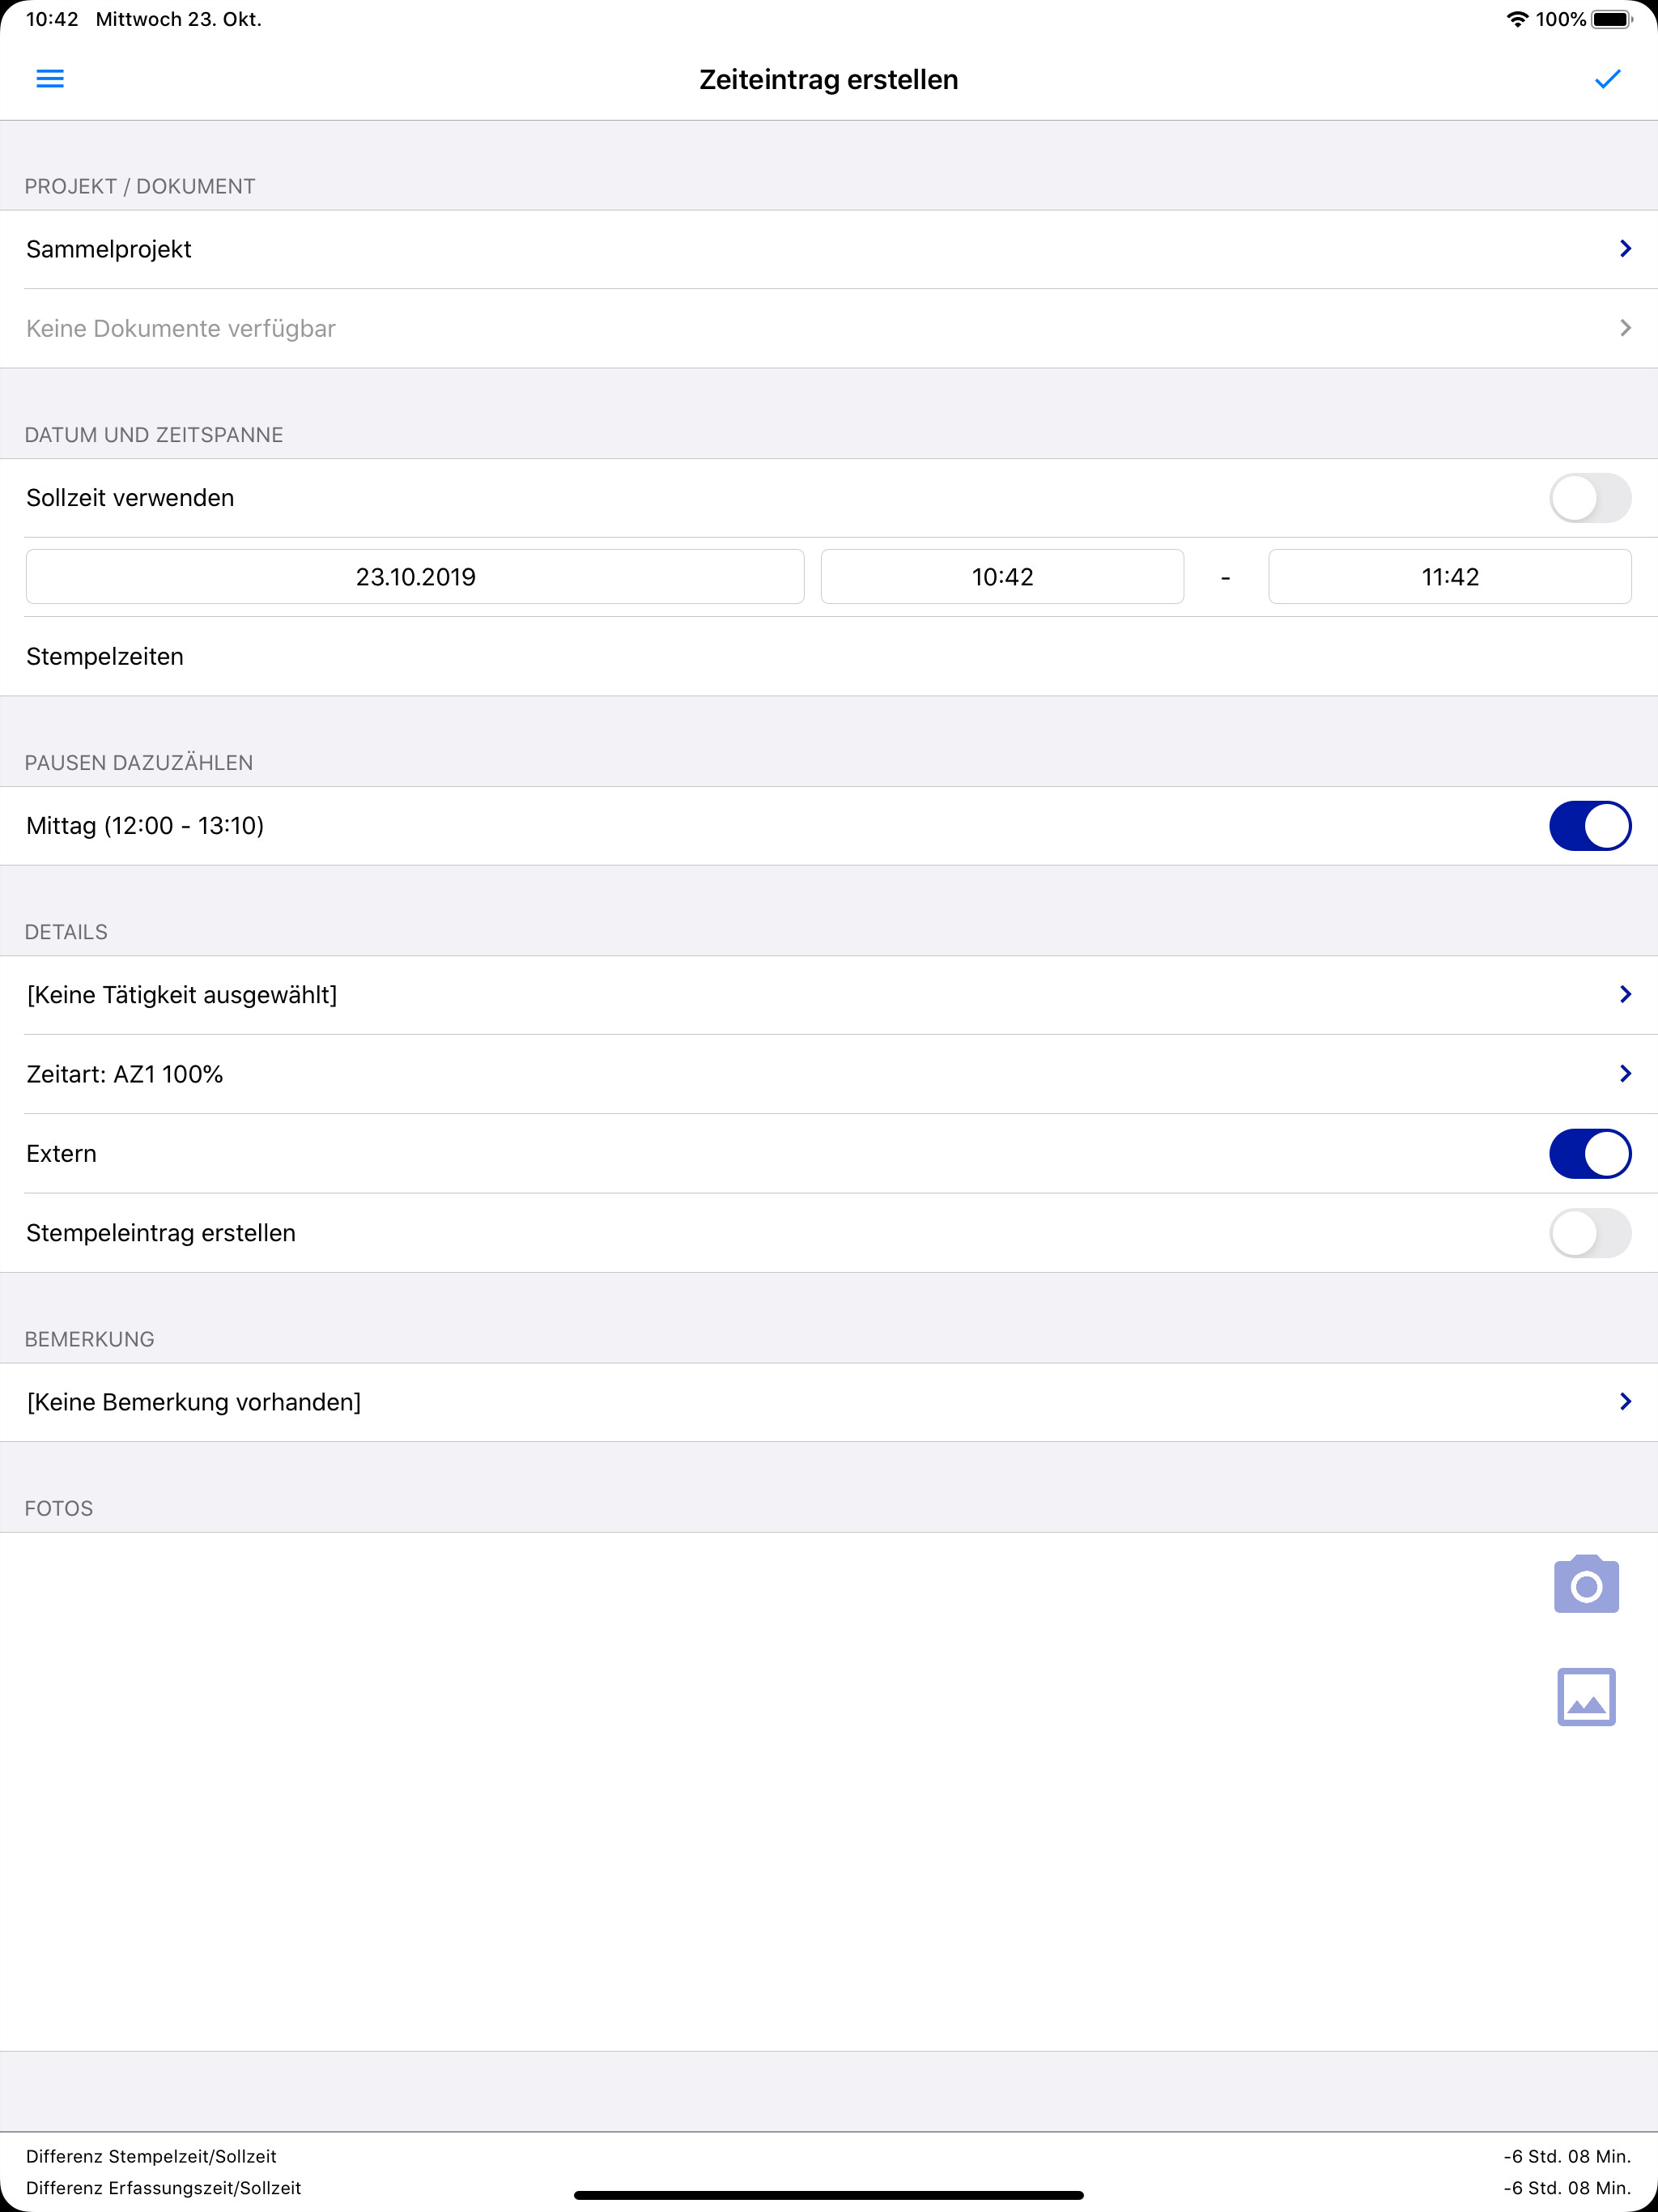Disable the Mittag (12:00 - 13:10) pause toggle
Screen dimensions: 1658x2212
pyautogui.click(x=1590, y=825)
